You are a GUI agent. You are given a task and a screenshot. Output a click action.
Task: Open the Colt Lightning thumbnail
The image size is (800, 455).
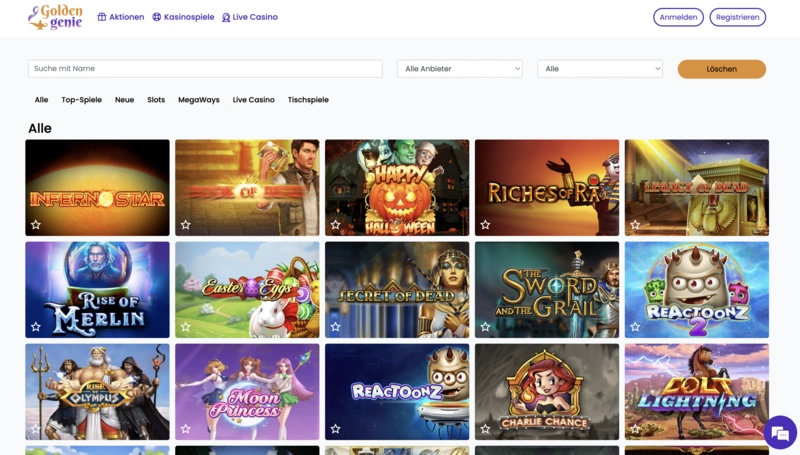point(697,392)
